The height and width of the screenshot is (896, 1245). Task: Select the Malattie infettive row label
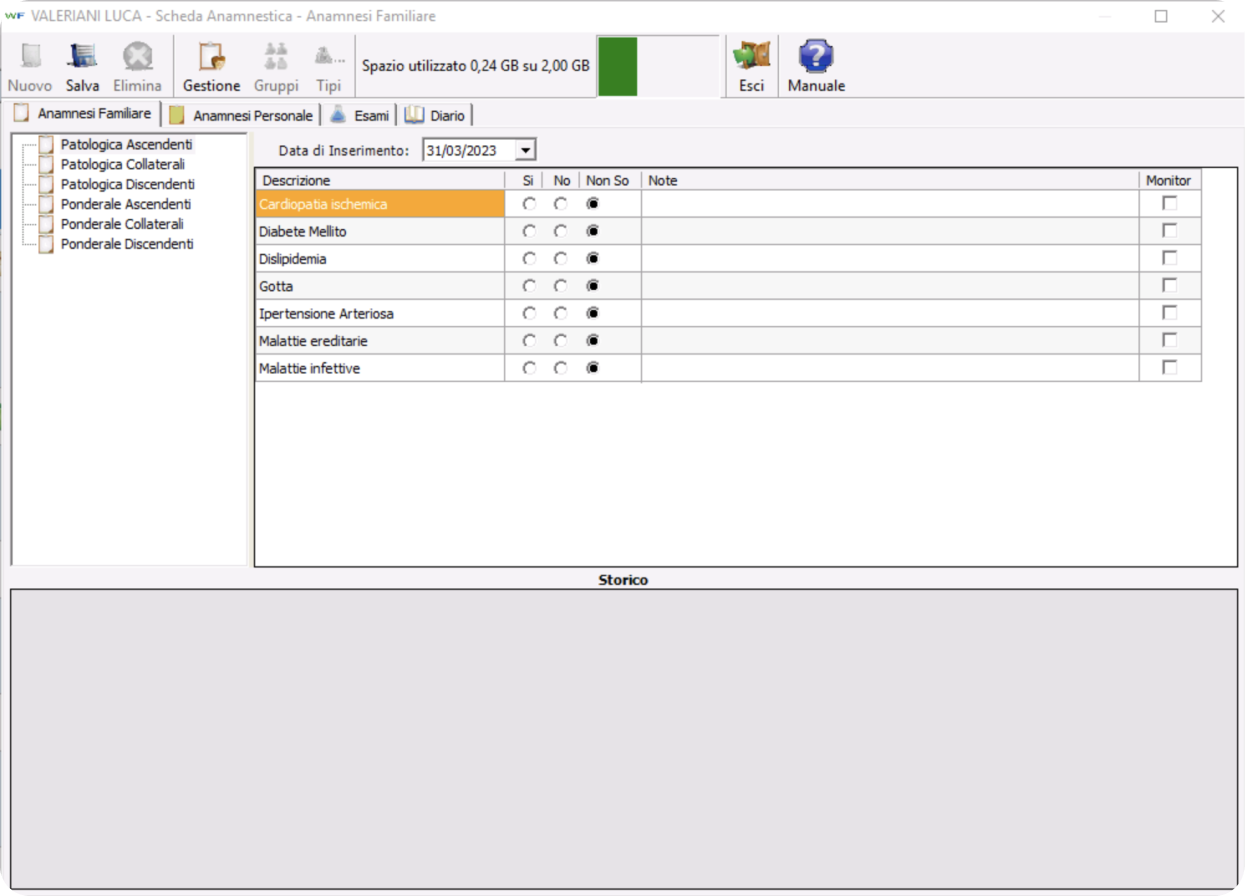(x=380, y=369)
